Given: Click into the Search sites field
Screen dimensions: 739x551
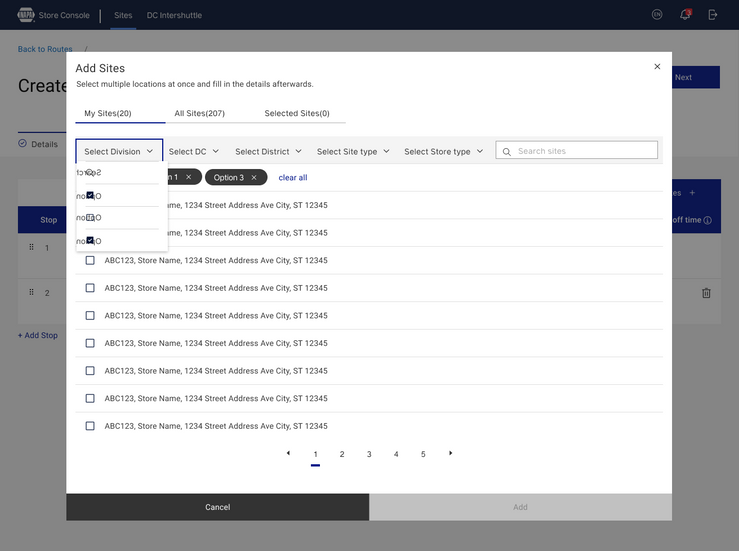Looking at the screenshot, I should click(576, 151).
